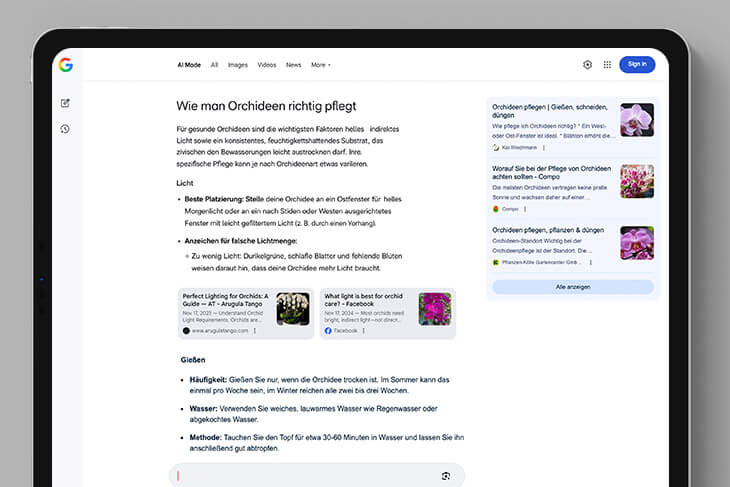
Task: Expand the More dropdown in the nav
Action: [321, 65]
